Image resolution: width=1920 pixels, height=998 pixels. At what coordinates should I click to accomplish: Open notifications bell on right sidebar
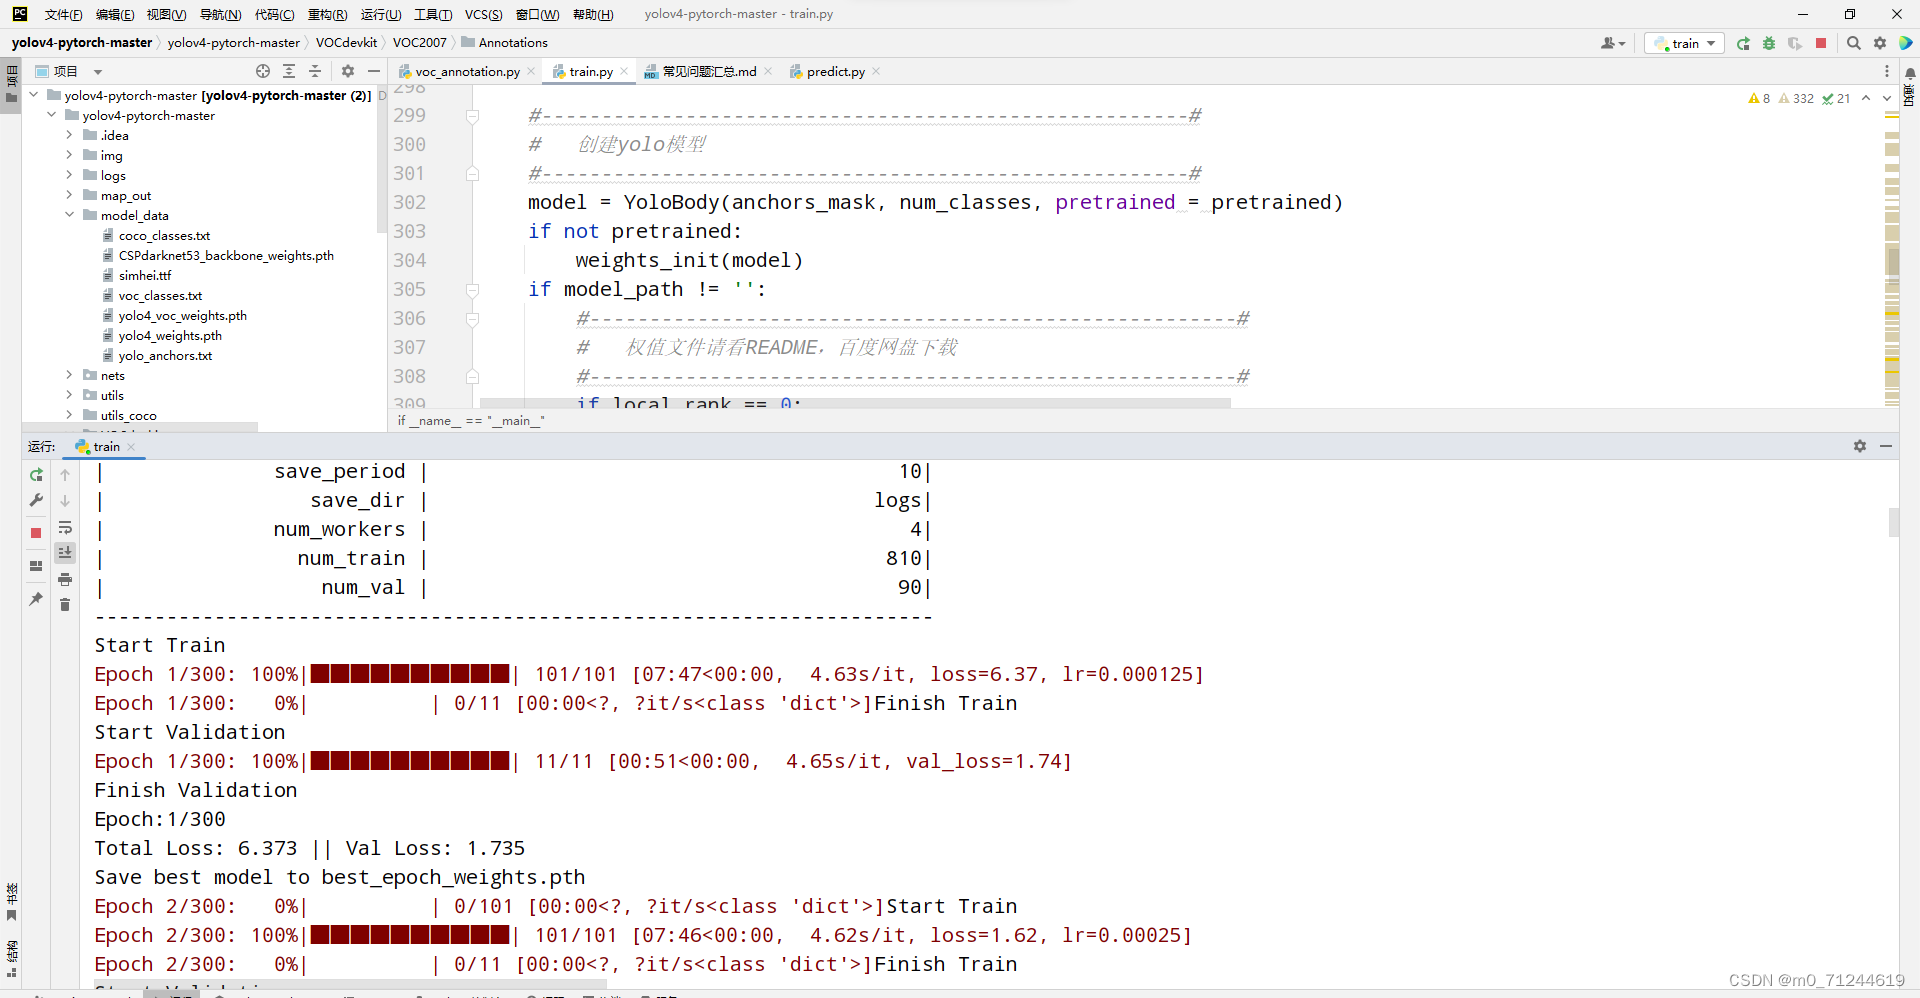pyautogui.click(x=1910, y=73)
